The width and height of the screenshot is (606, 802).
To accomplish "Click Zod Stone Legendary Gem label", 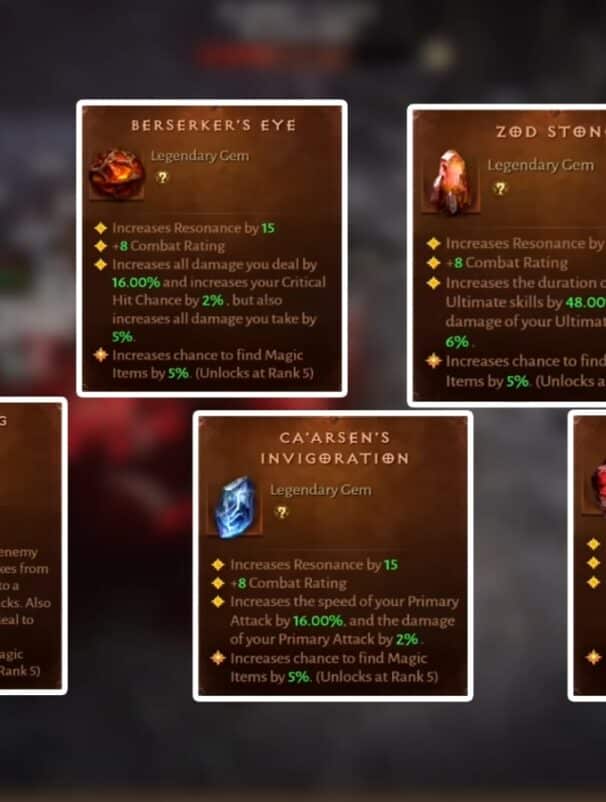I will 541,165.
